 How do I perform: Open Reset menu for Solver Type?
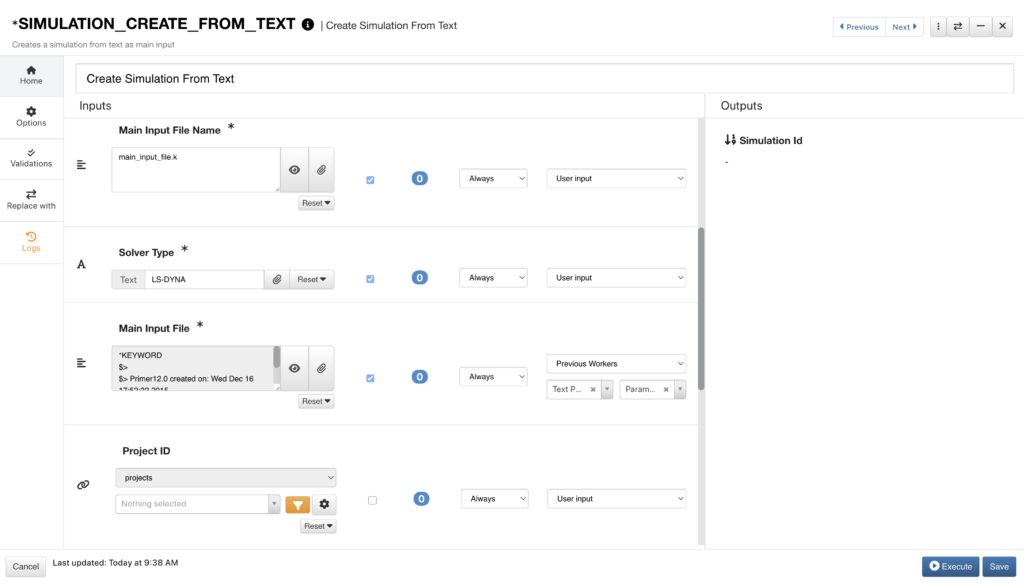coord(312,279)
